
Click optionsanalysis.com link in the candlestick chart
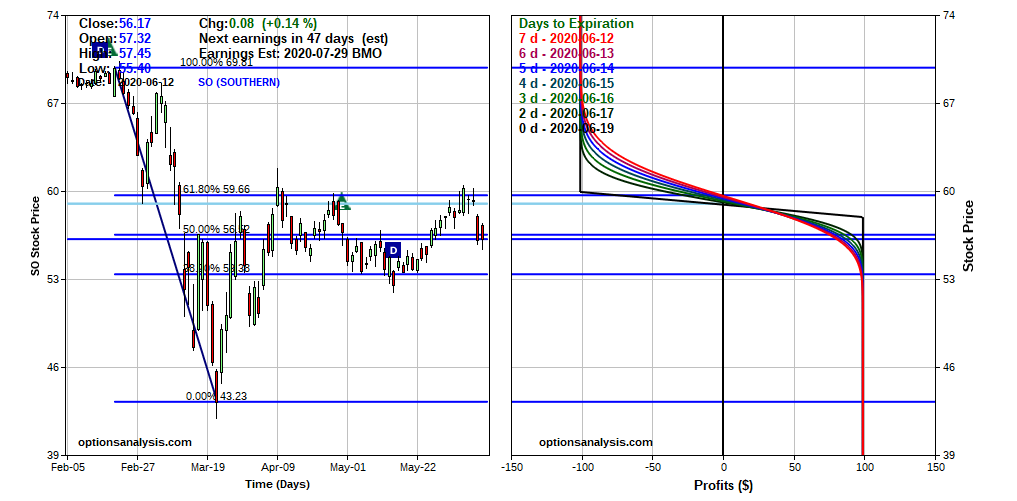coord(135,443)
